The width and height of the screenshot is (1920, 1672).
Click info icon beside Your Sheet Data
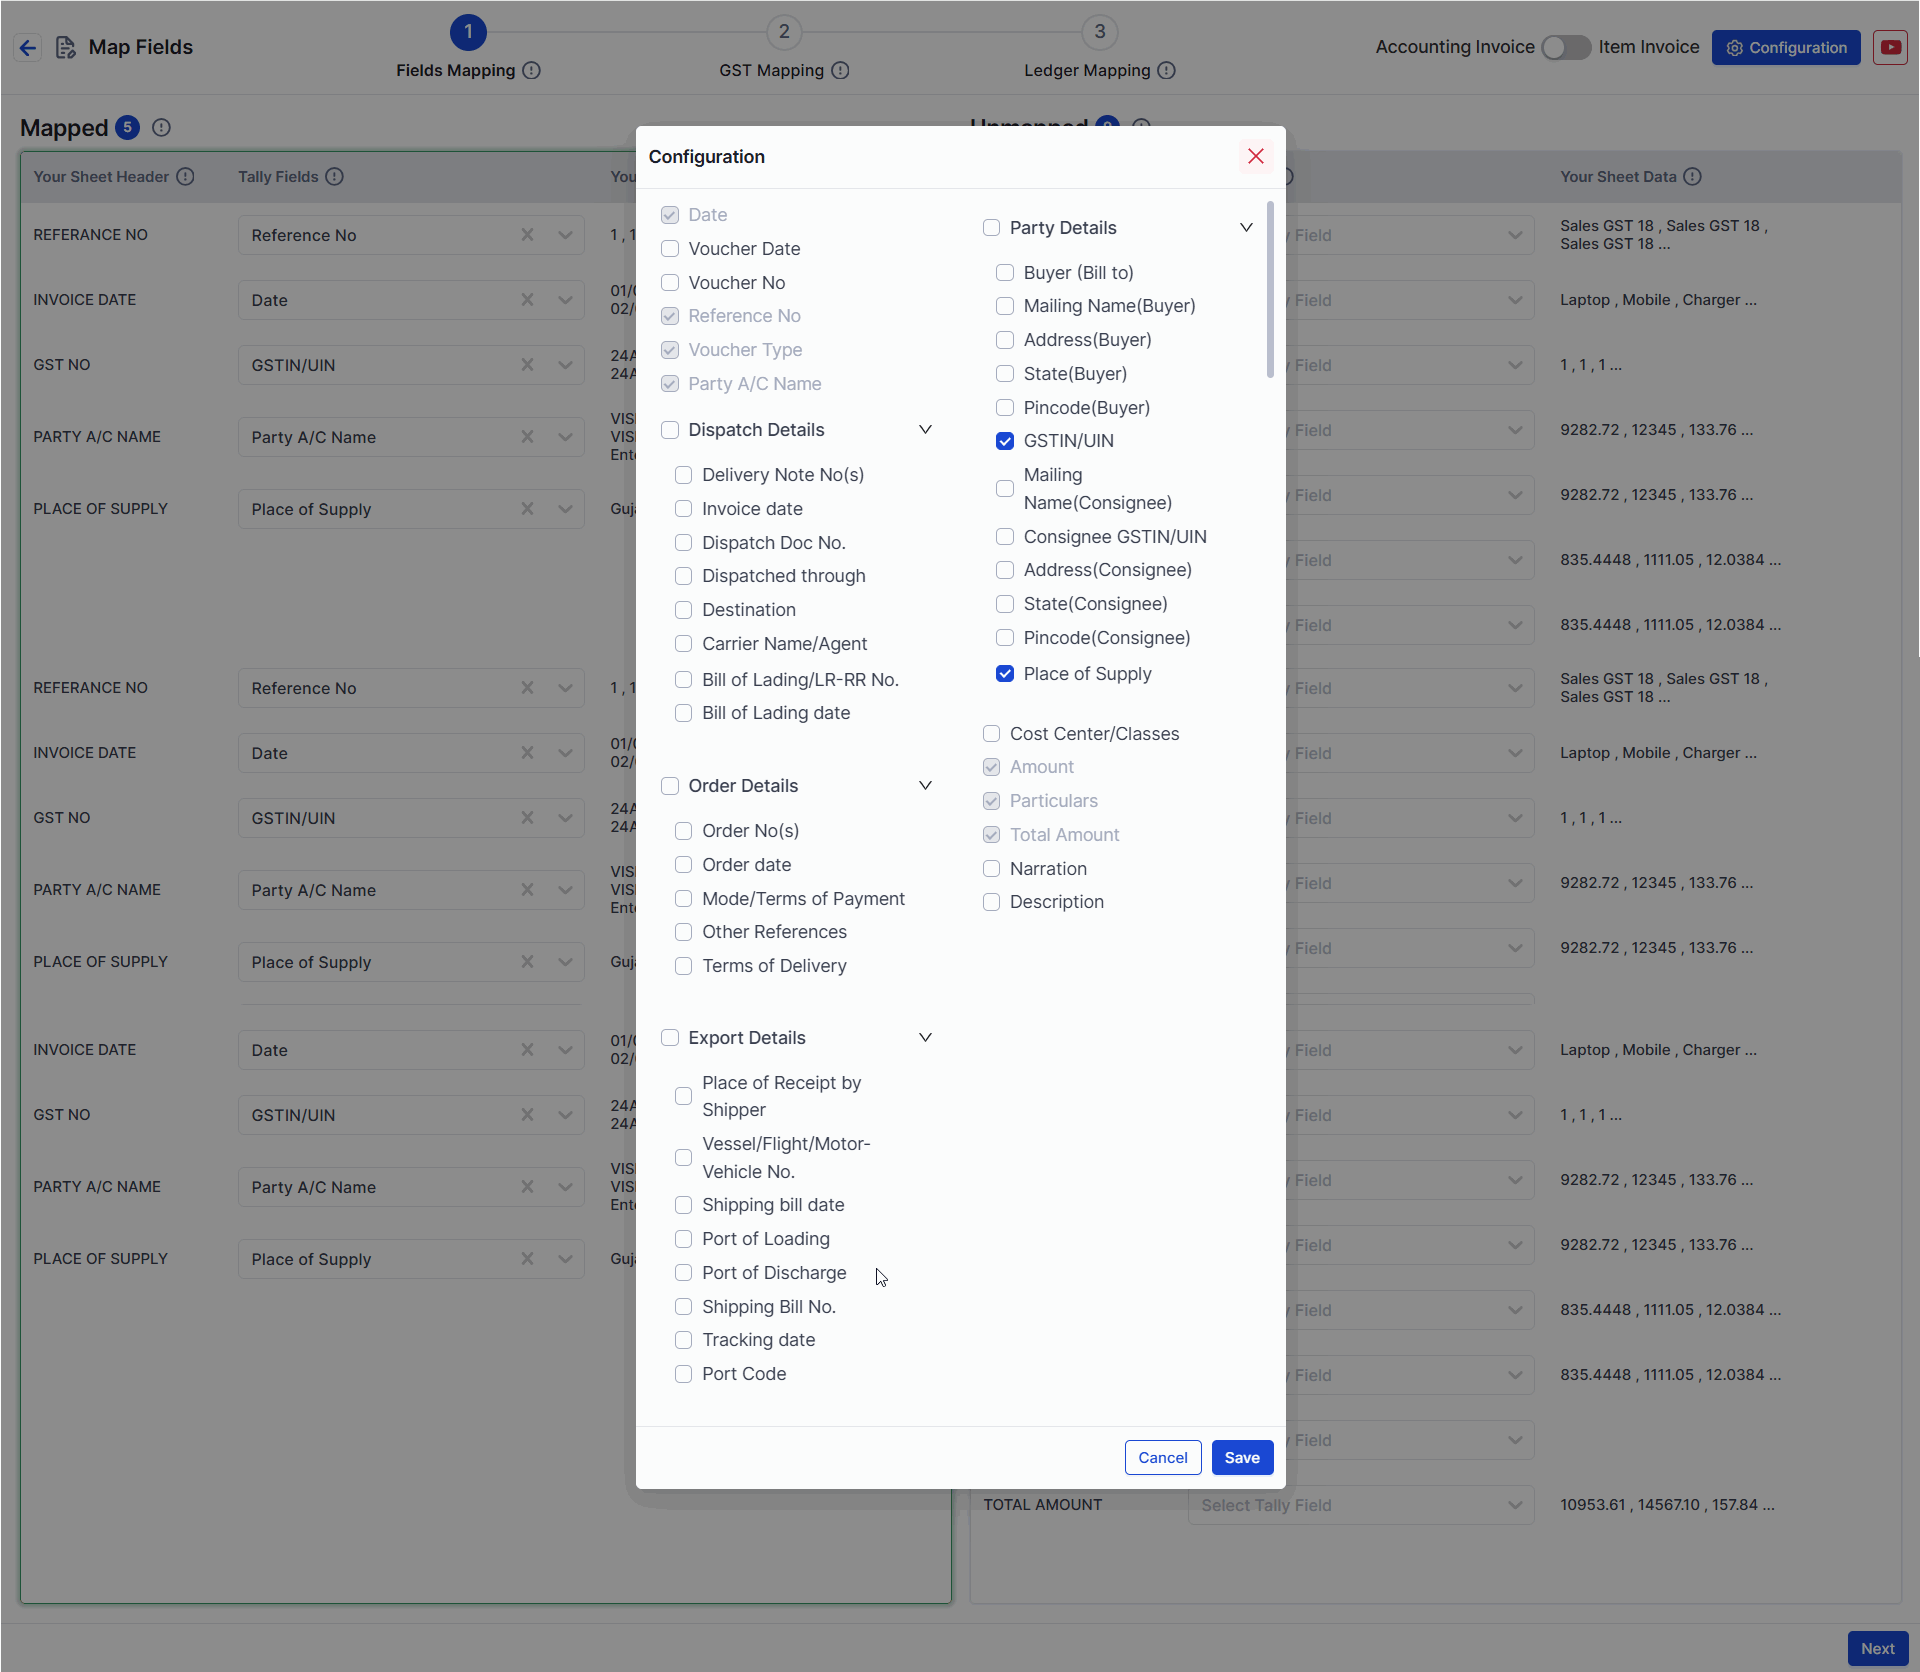(x=1692, y=177)
